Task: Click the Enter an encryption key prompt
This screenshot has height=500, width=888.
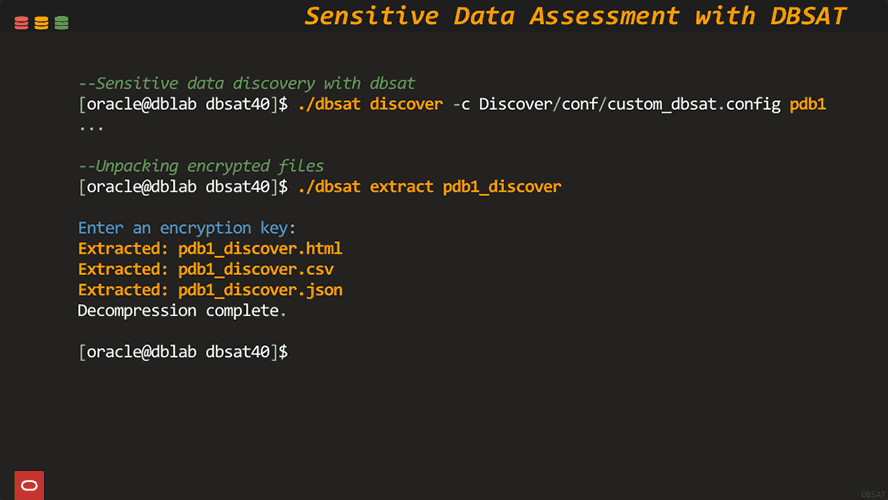Action: click(187, 228)
